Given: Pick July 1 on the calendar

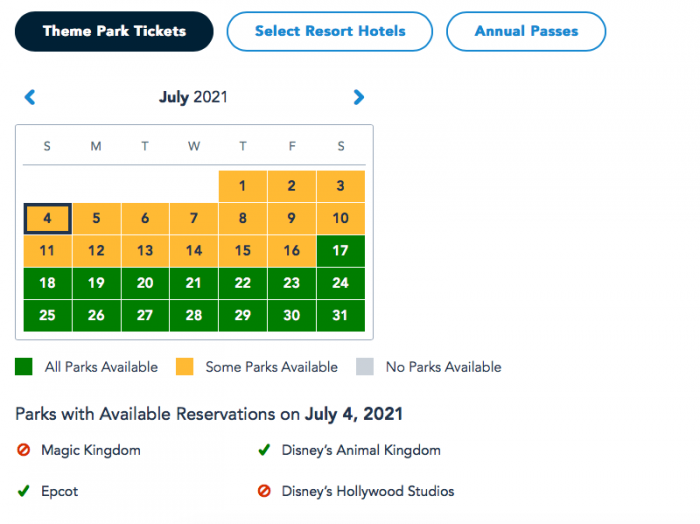Looking at the screenshot, I should tap(243, 186).
